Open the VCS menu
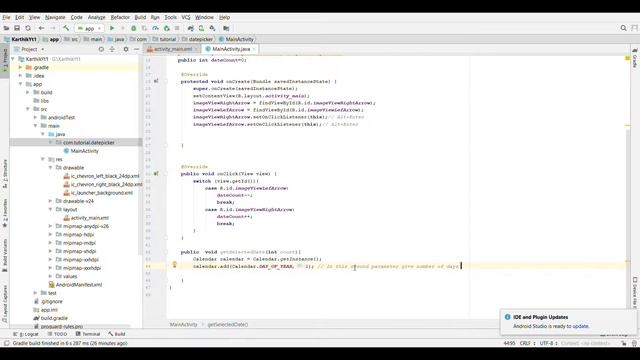The width and height of the screenshot is (640, 360). tap(186, 17)
